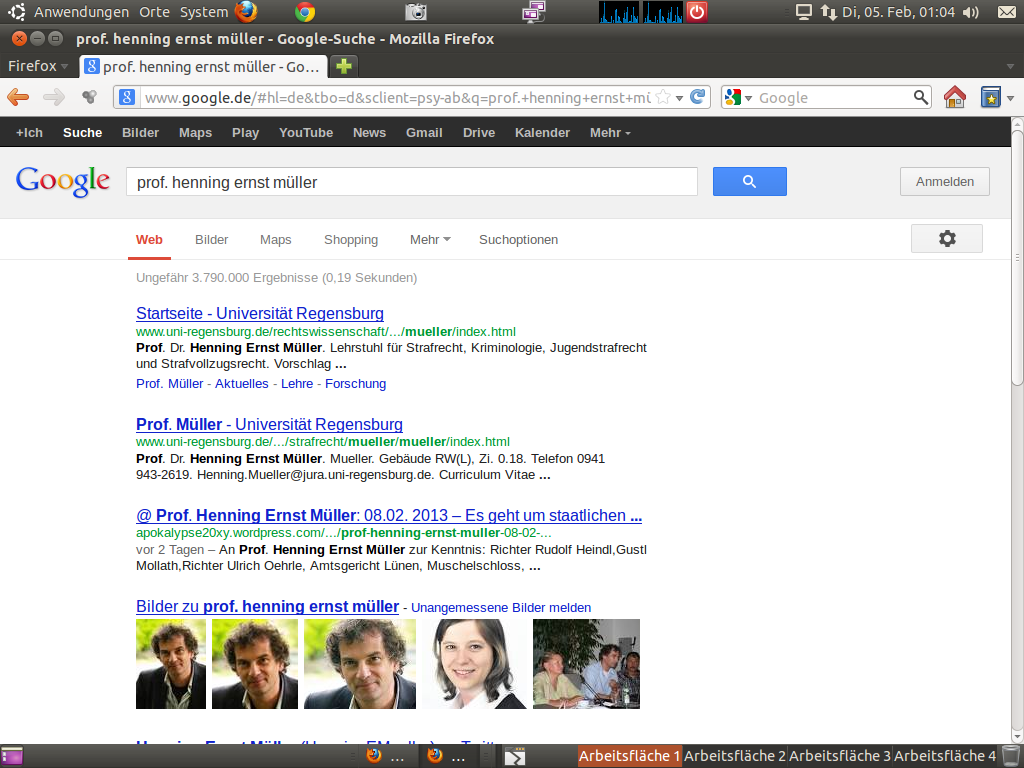1024x768 pixels.
Task: Open the mail envelope indicator
Action: point(1007,12)
